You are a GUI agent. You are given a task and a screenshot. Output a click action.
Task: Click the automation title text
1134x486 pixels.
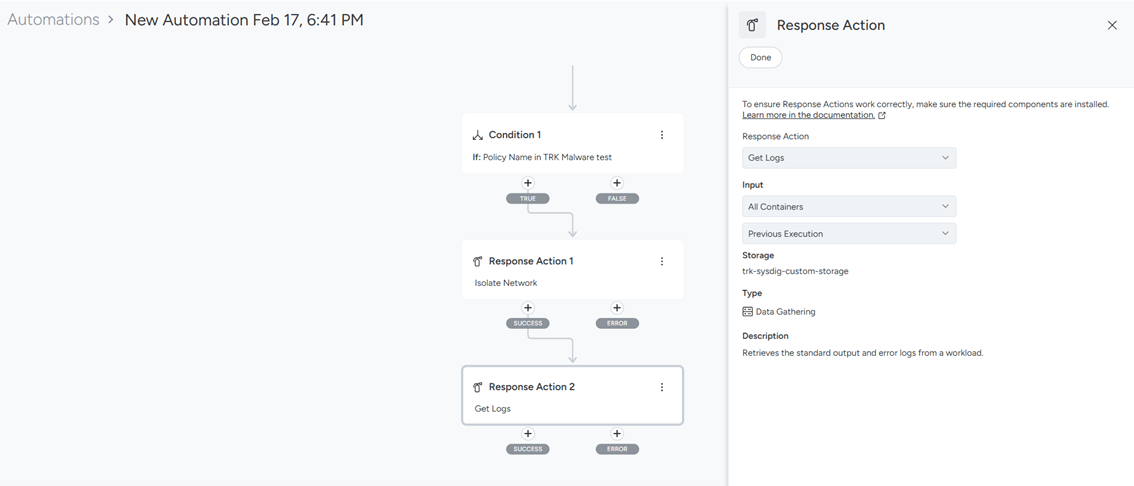(243, 20)
